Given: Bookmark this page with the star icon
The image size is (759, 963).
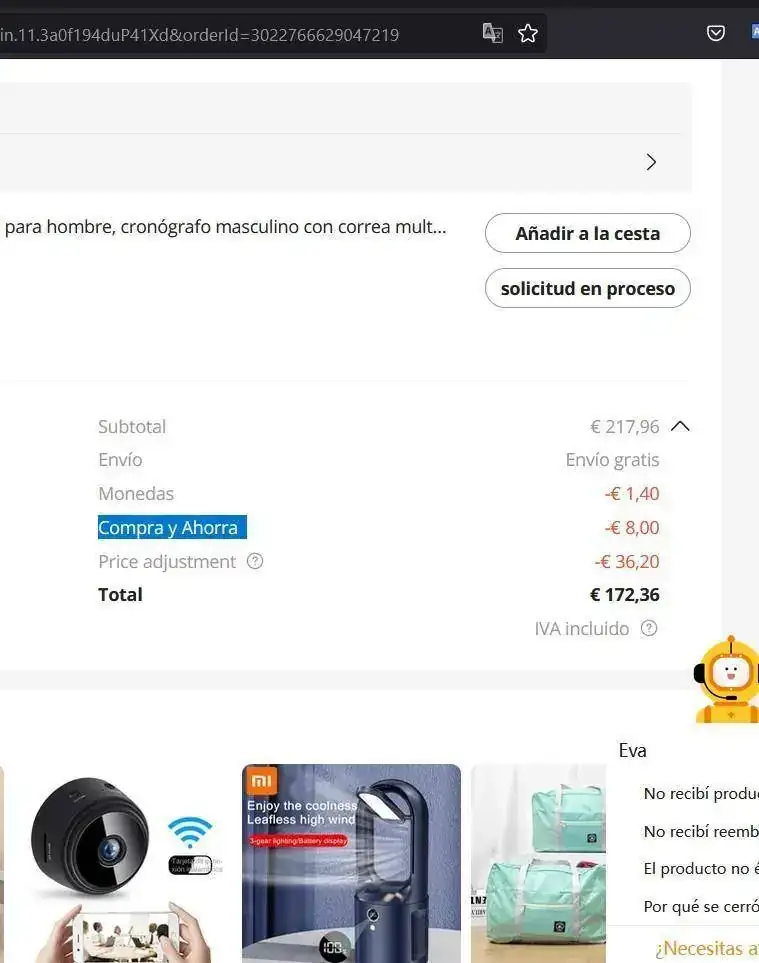Looking at the screenshot, I should click(527, 33).
